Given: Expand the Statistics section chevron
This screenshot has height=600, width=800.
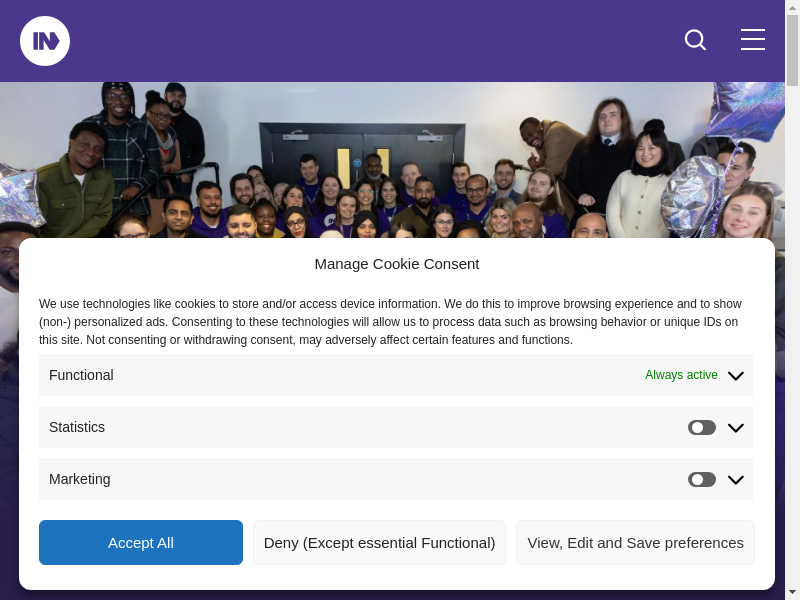Looking at the screenshot, I should (736, 428).
